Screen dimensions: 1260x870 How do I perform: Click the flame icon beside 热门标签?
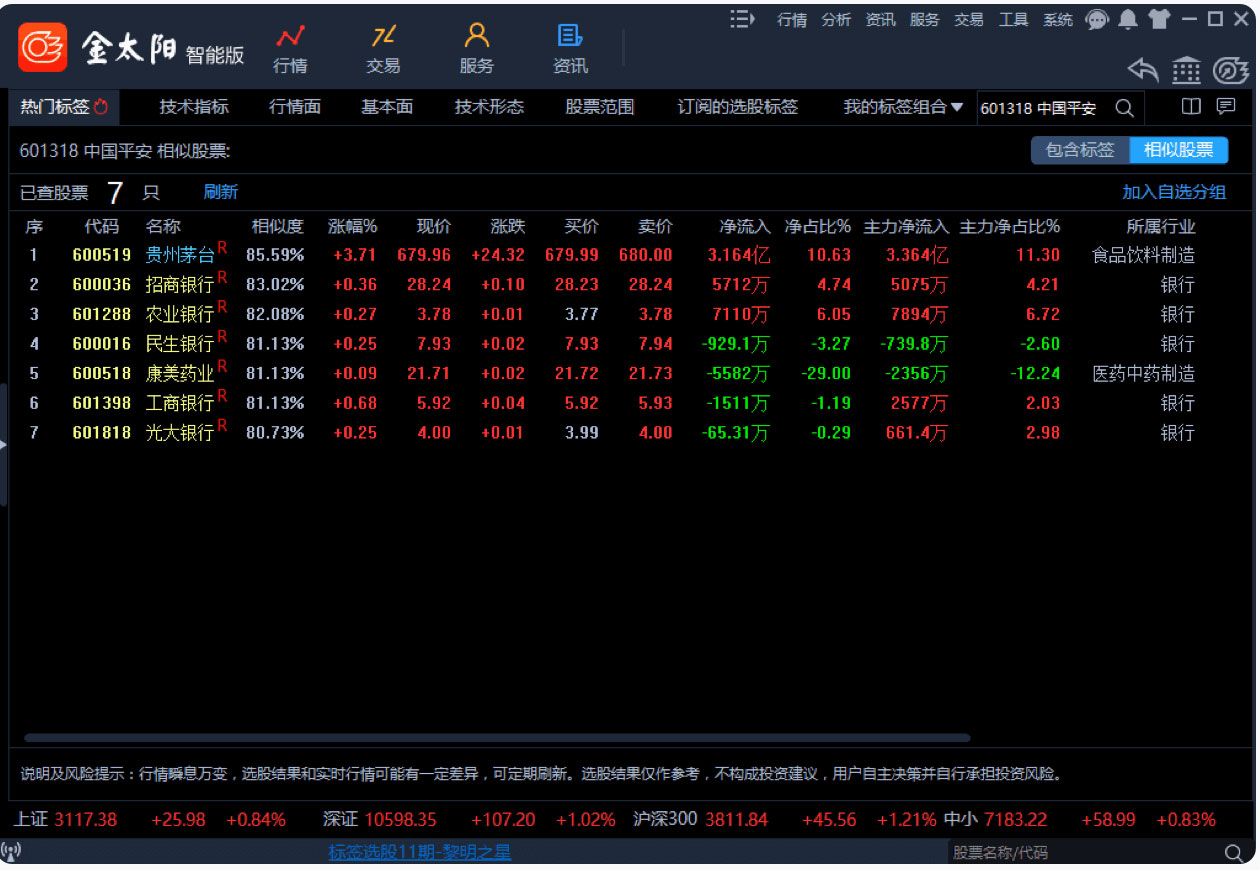click(x=100, y=107)
